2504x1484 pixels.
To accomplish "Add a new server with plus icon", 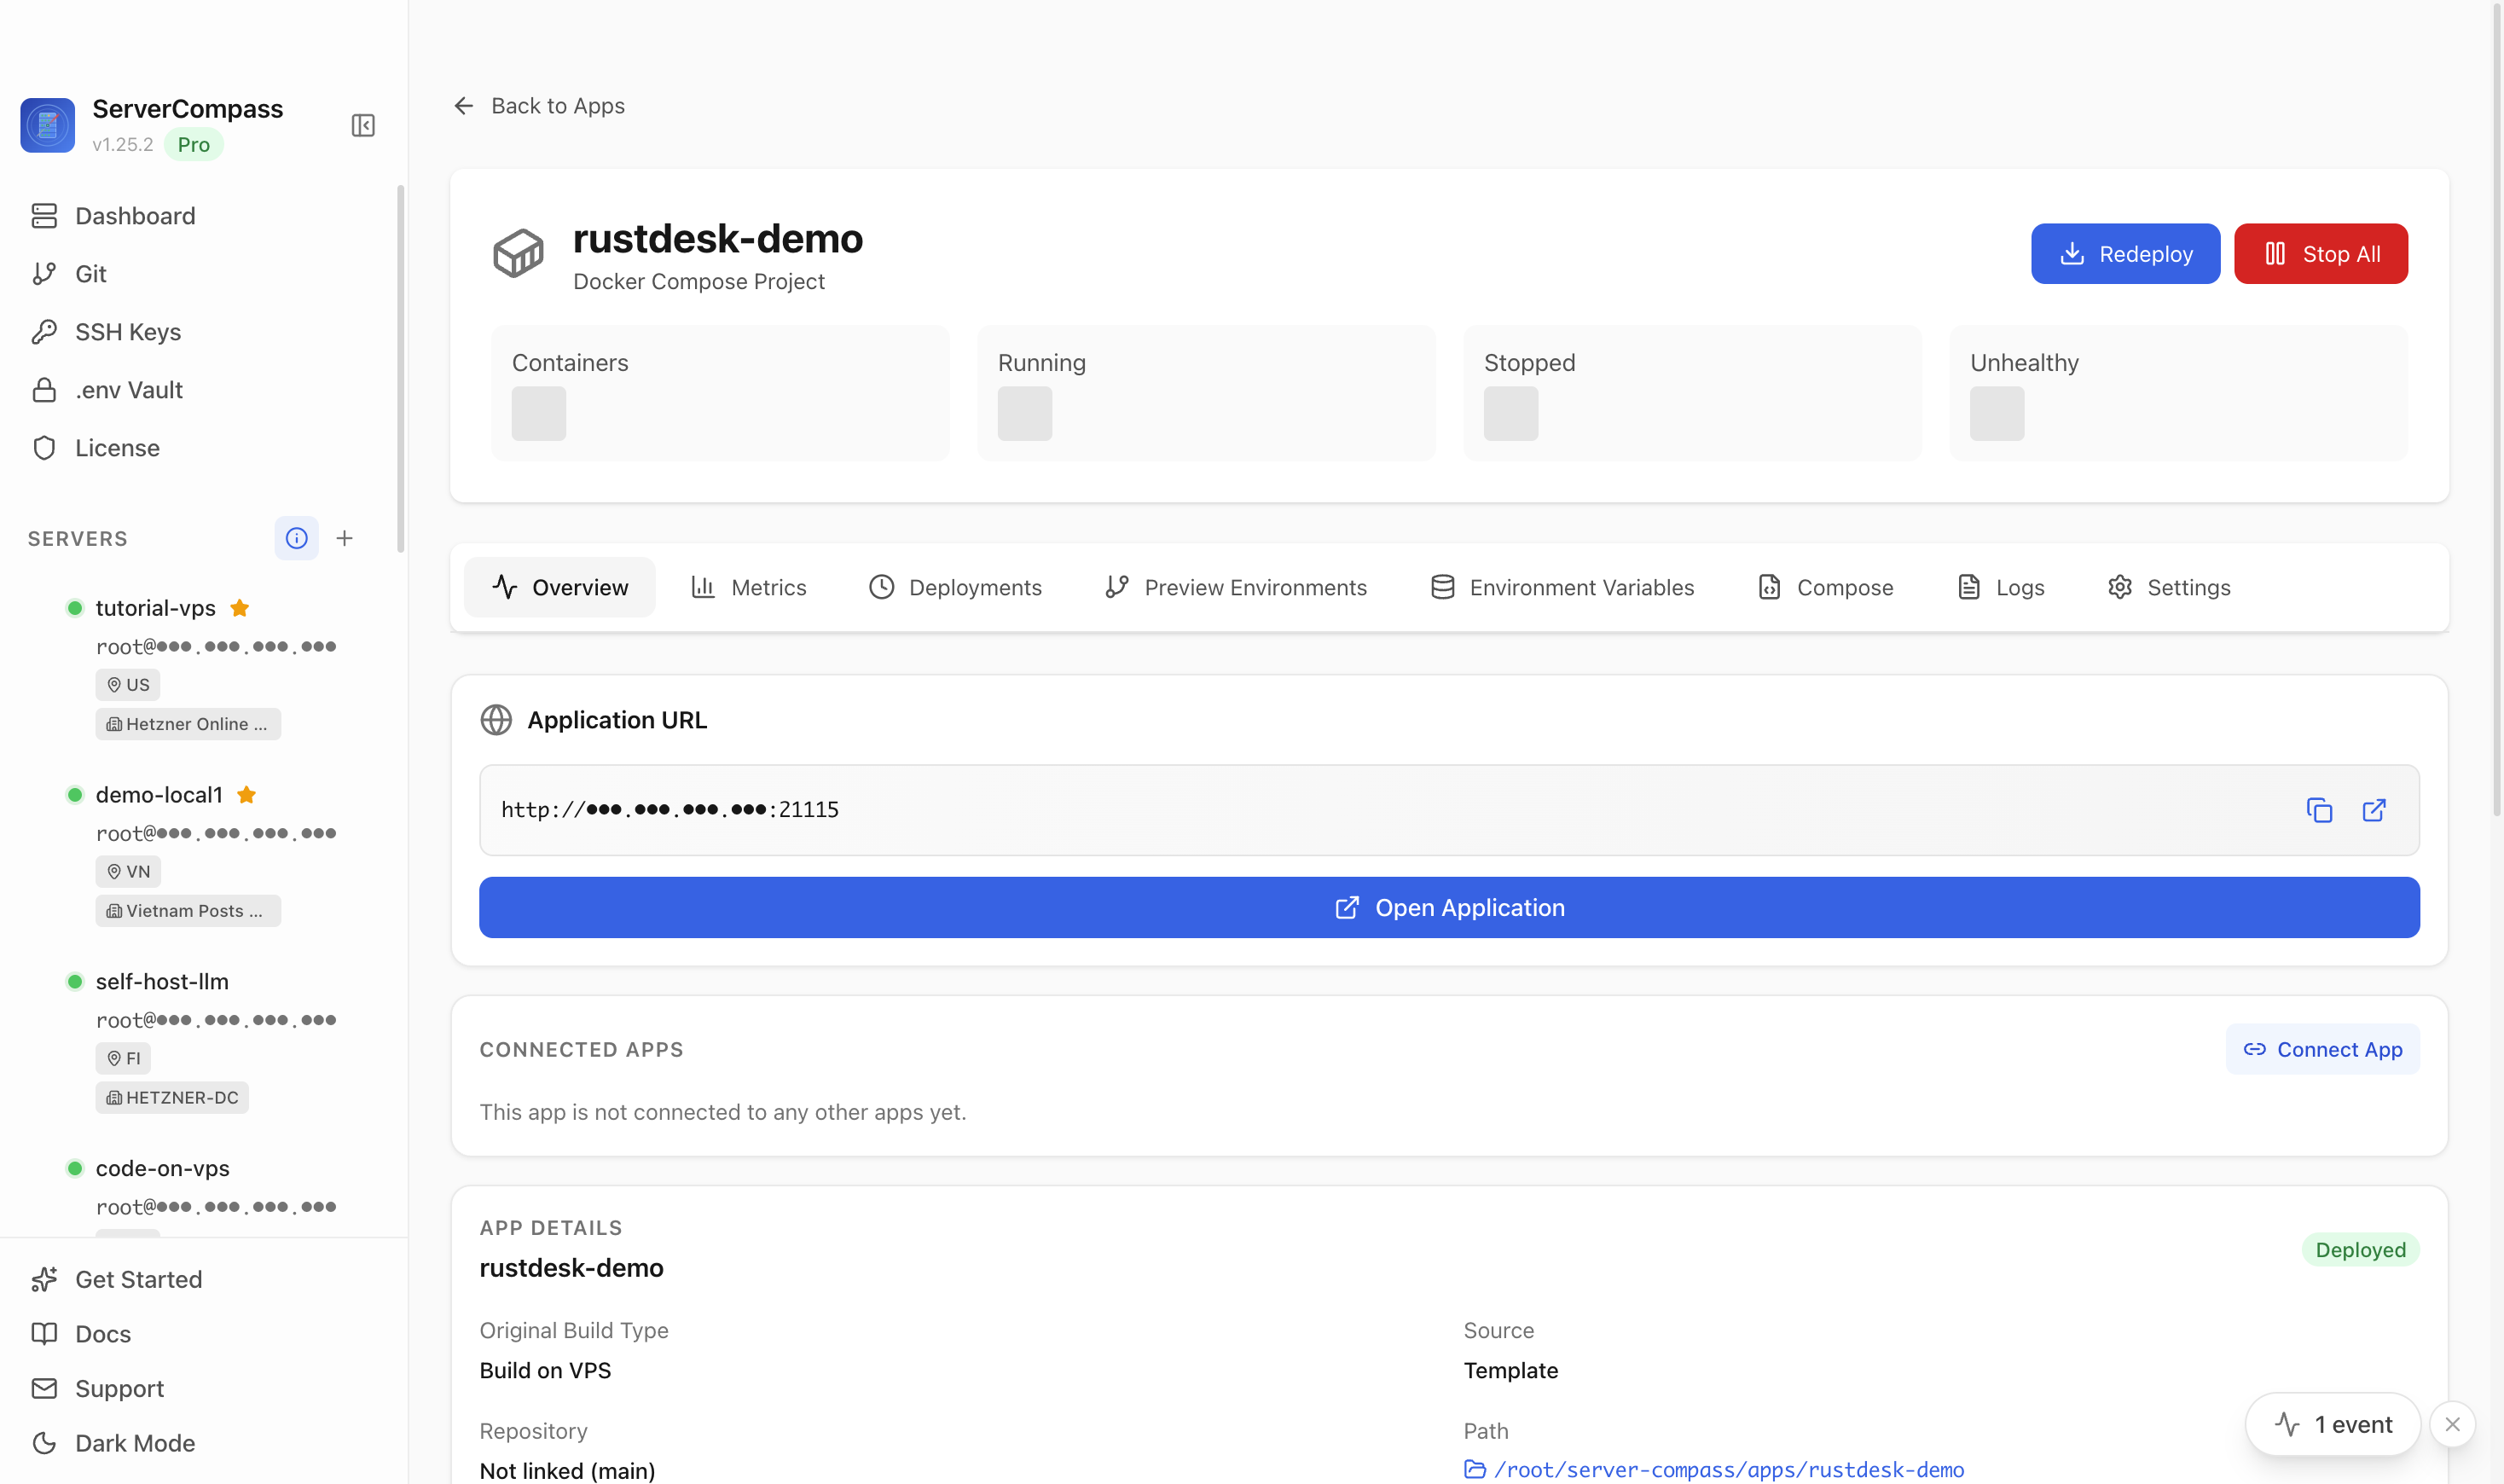I will pyautogui.click(x=345, y=538).
